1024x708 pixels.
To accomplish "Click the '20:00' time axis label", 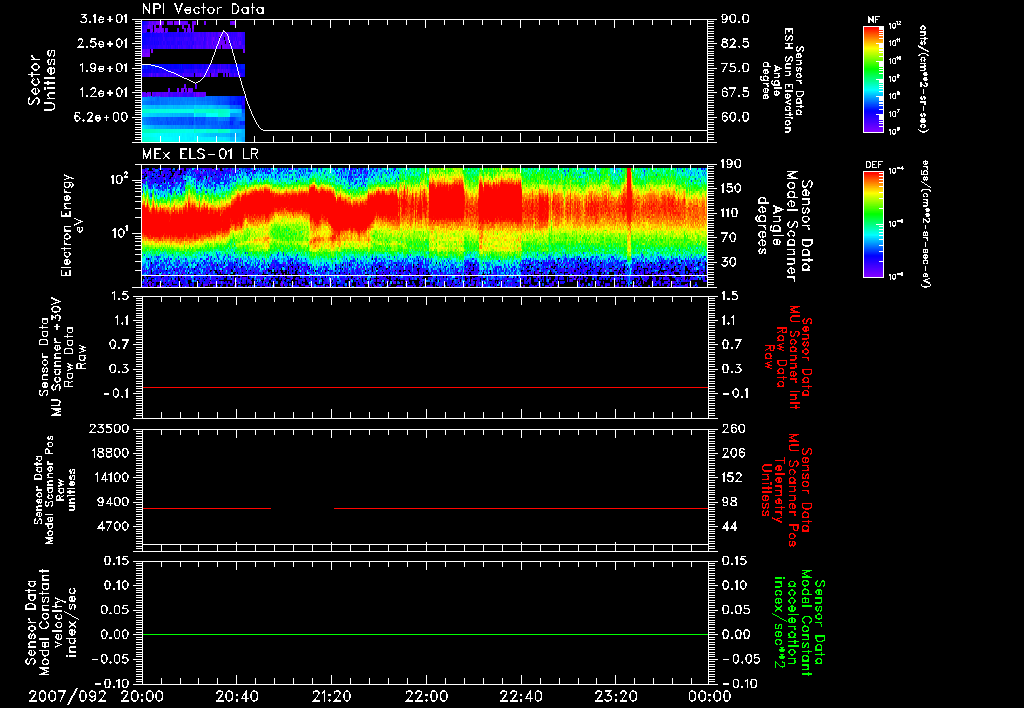I will 142,697.
